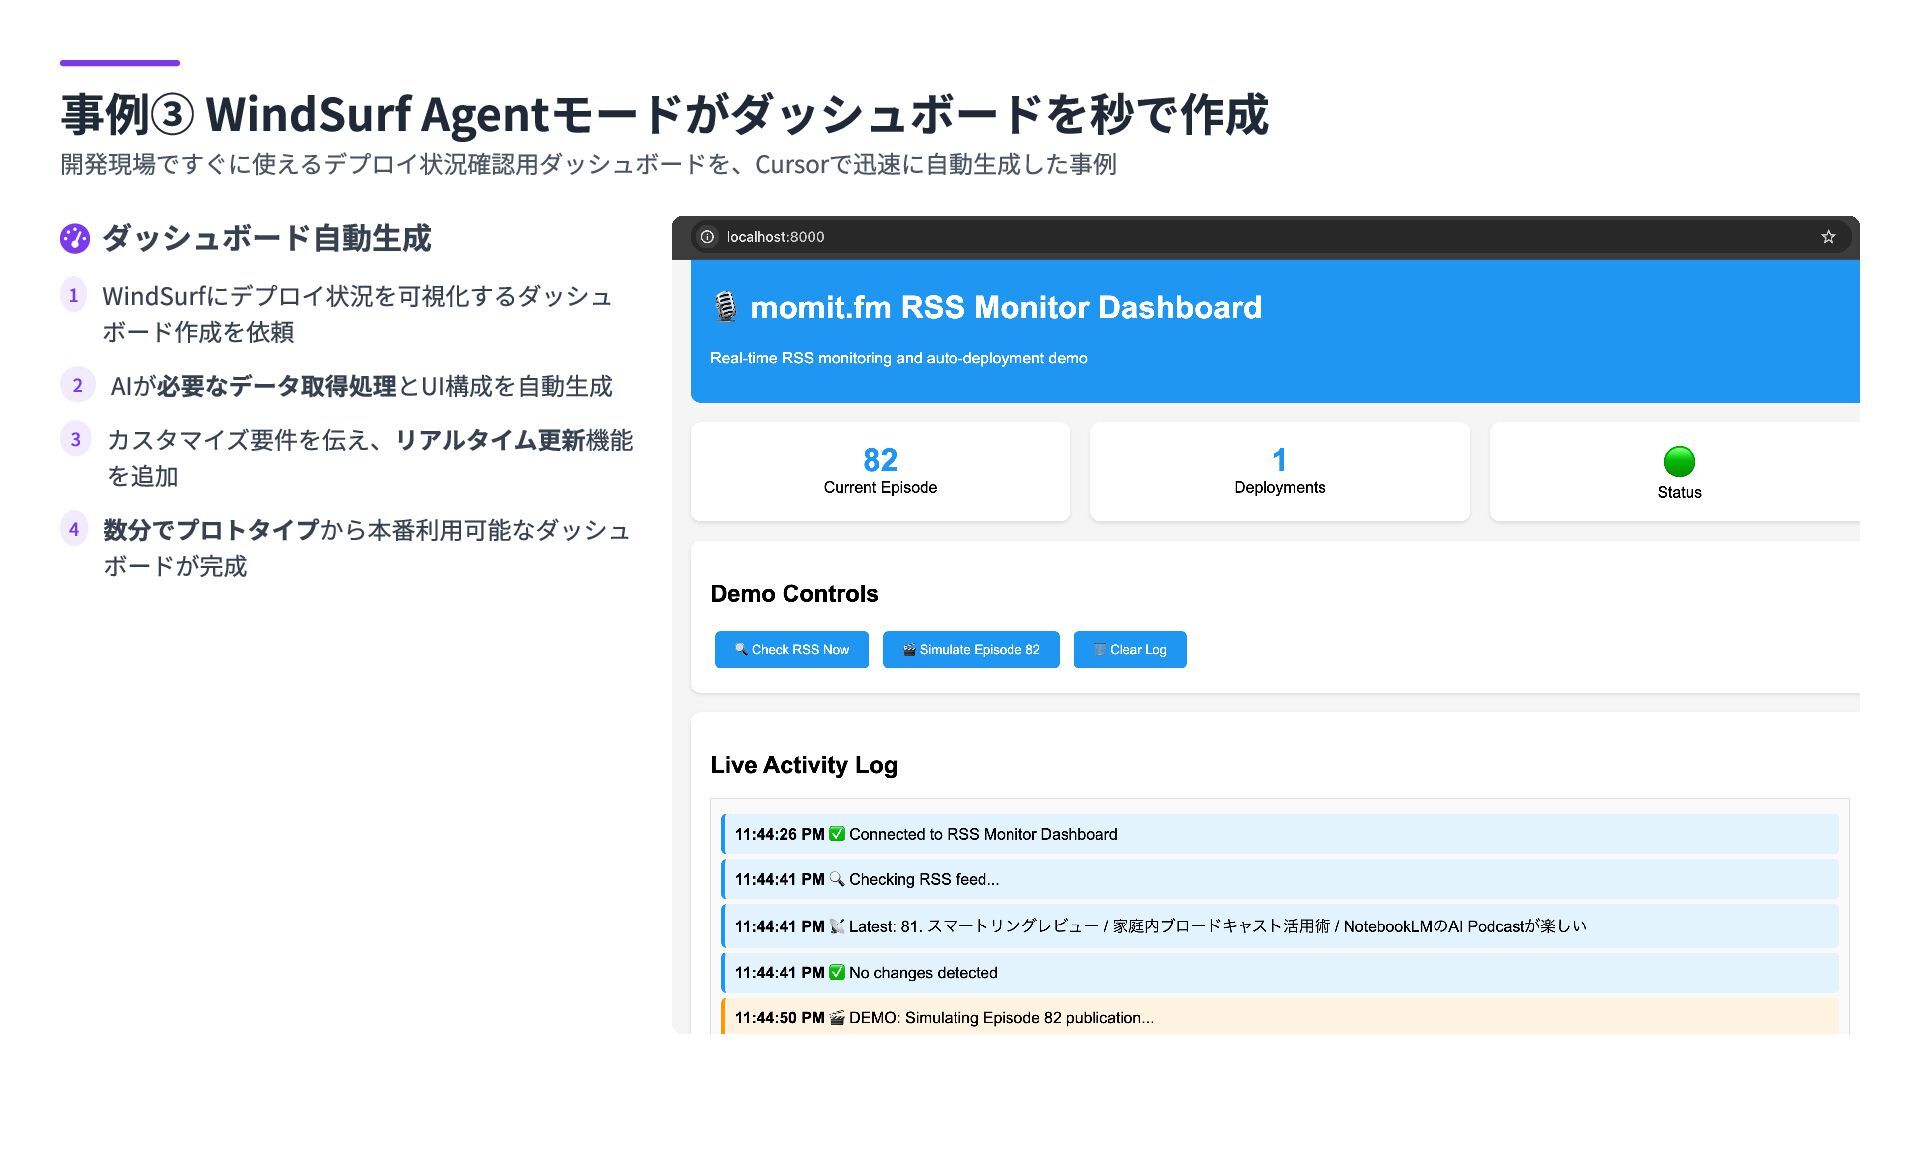Click slide title 事例③ WindSurf Agentモード
Image resolution: width=1920 pixels, height=1166 pixels.
point(664,114)
